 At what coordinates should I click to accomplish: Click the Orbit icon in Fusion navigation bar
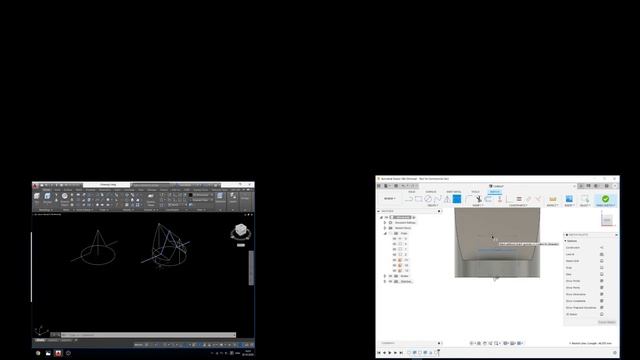(472, 343)
